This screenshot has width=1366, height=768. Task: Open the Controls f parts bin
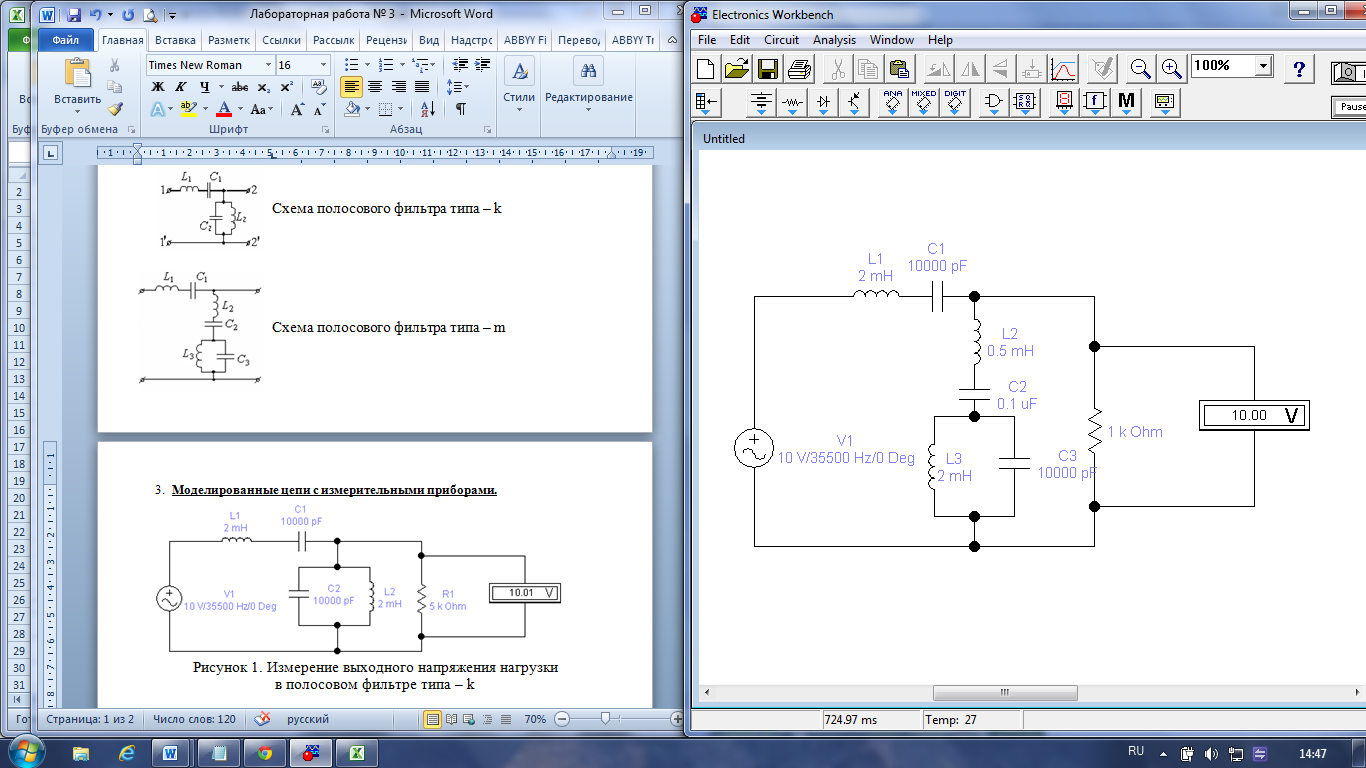[x=1095, y=102]
